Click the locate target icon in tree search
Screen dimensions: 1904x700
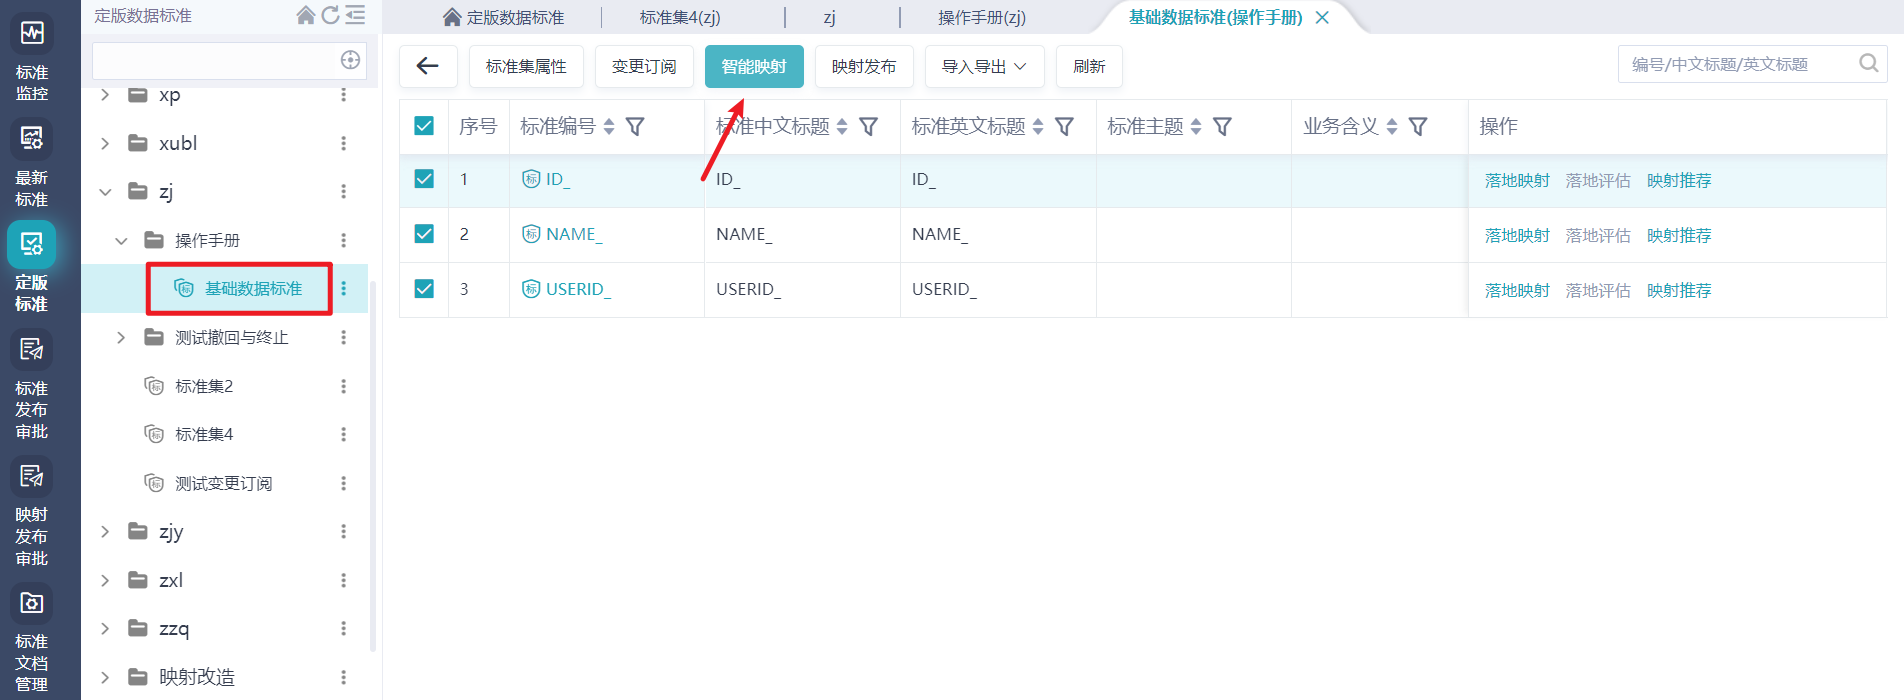click(350, 60)
